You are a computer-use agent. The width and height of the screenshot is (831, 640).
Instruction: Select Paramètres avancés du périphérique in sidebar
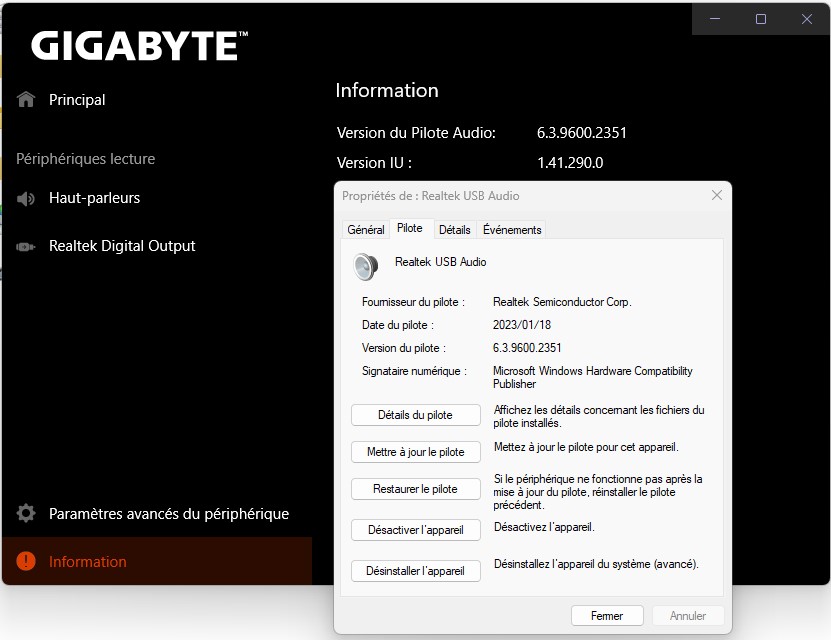168,514
